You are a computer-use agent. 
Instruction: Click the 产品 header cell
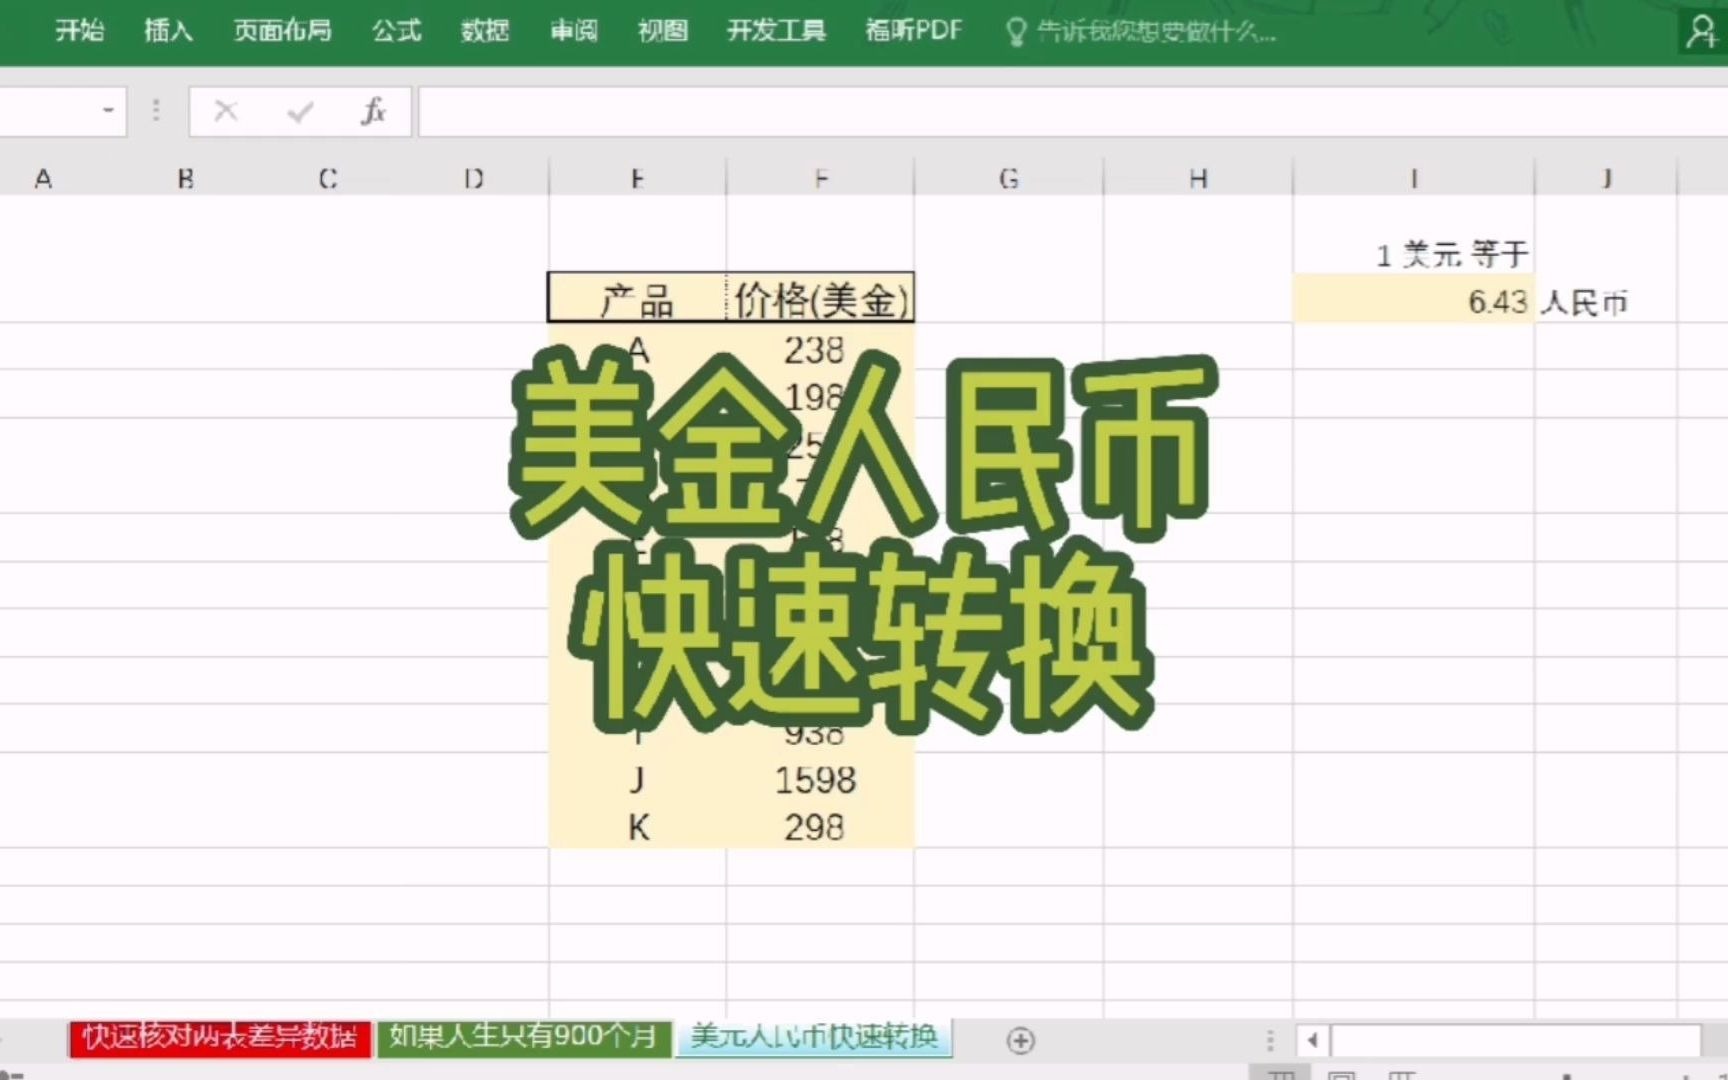[638, 298]
